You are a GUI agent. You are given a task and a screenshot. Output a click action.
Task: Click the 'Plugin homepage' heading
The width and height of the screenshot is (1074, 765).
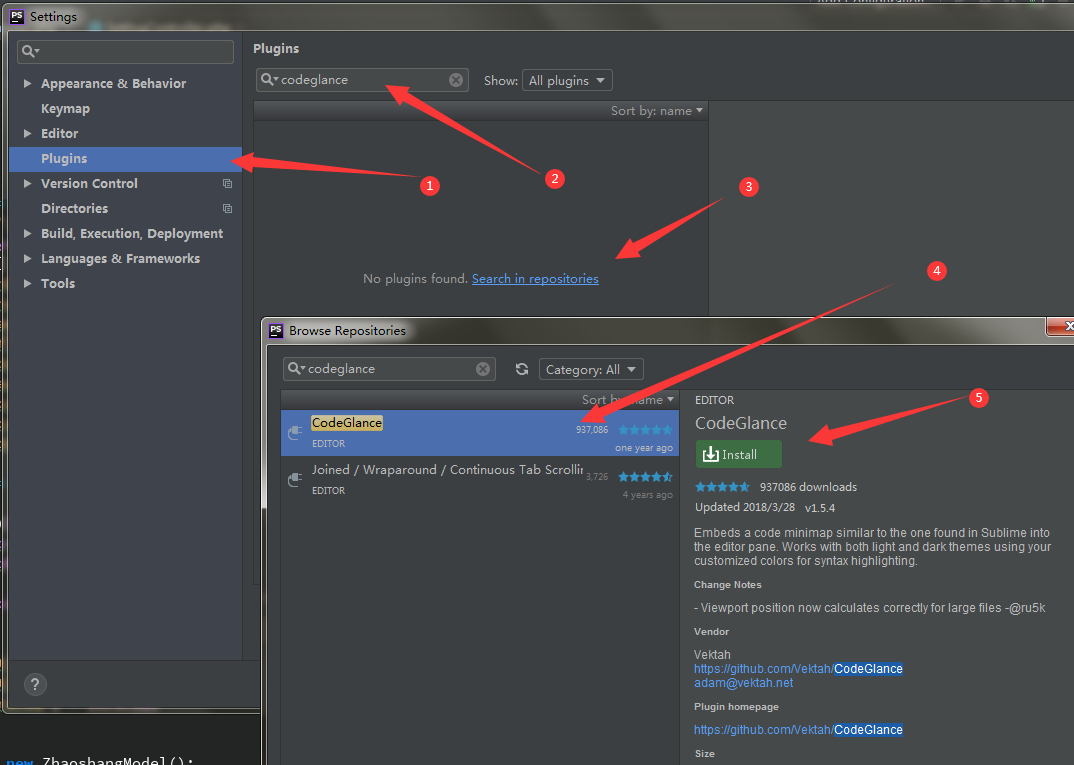(x=736, y=707)
